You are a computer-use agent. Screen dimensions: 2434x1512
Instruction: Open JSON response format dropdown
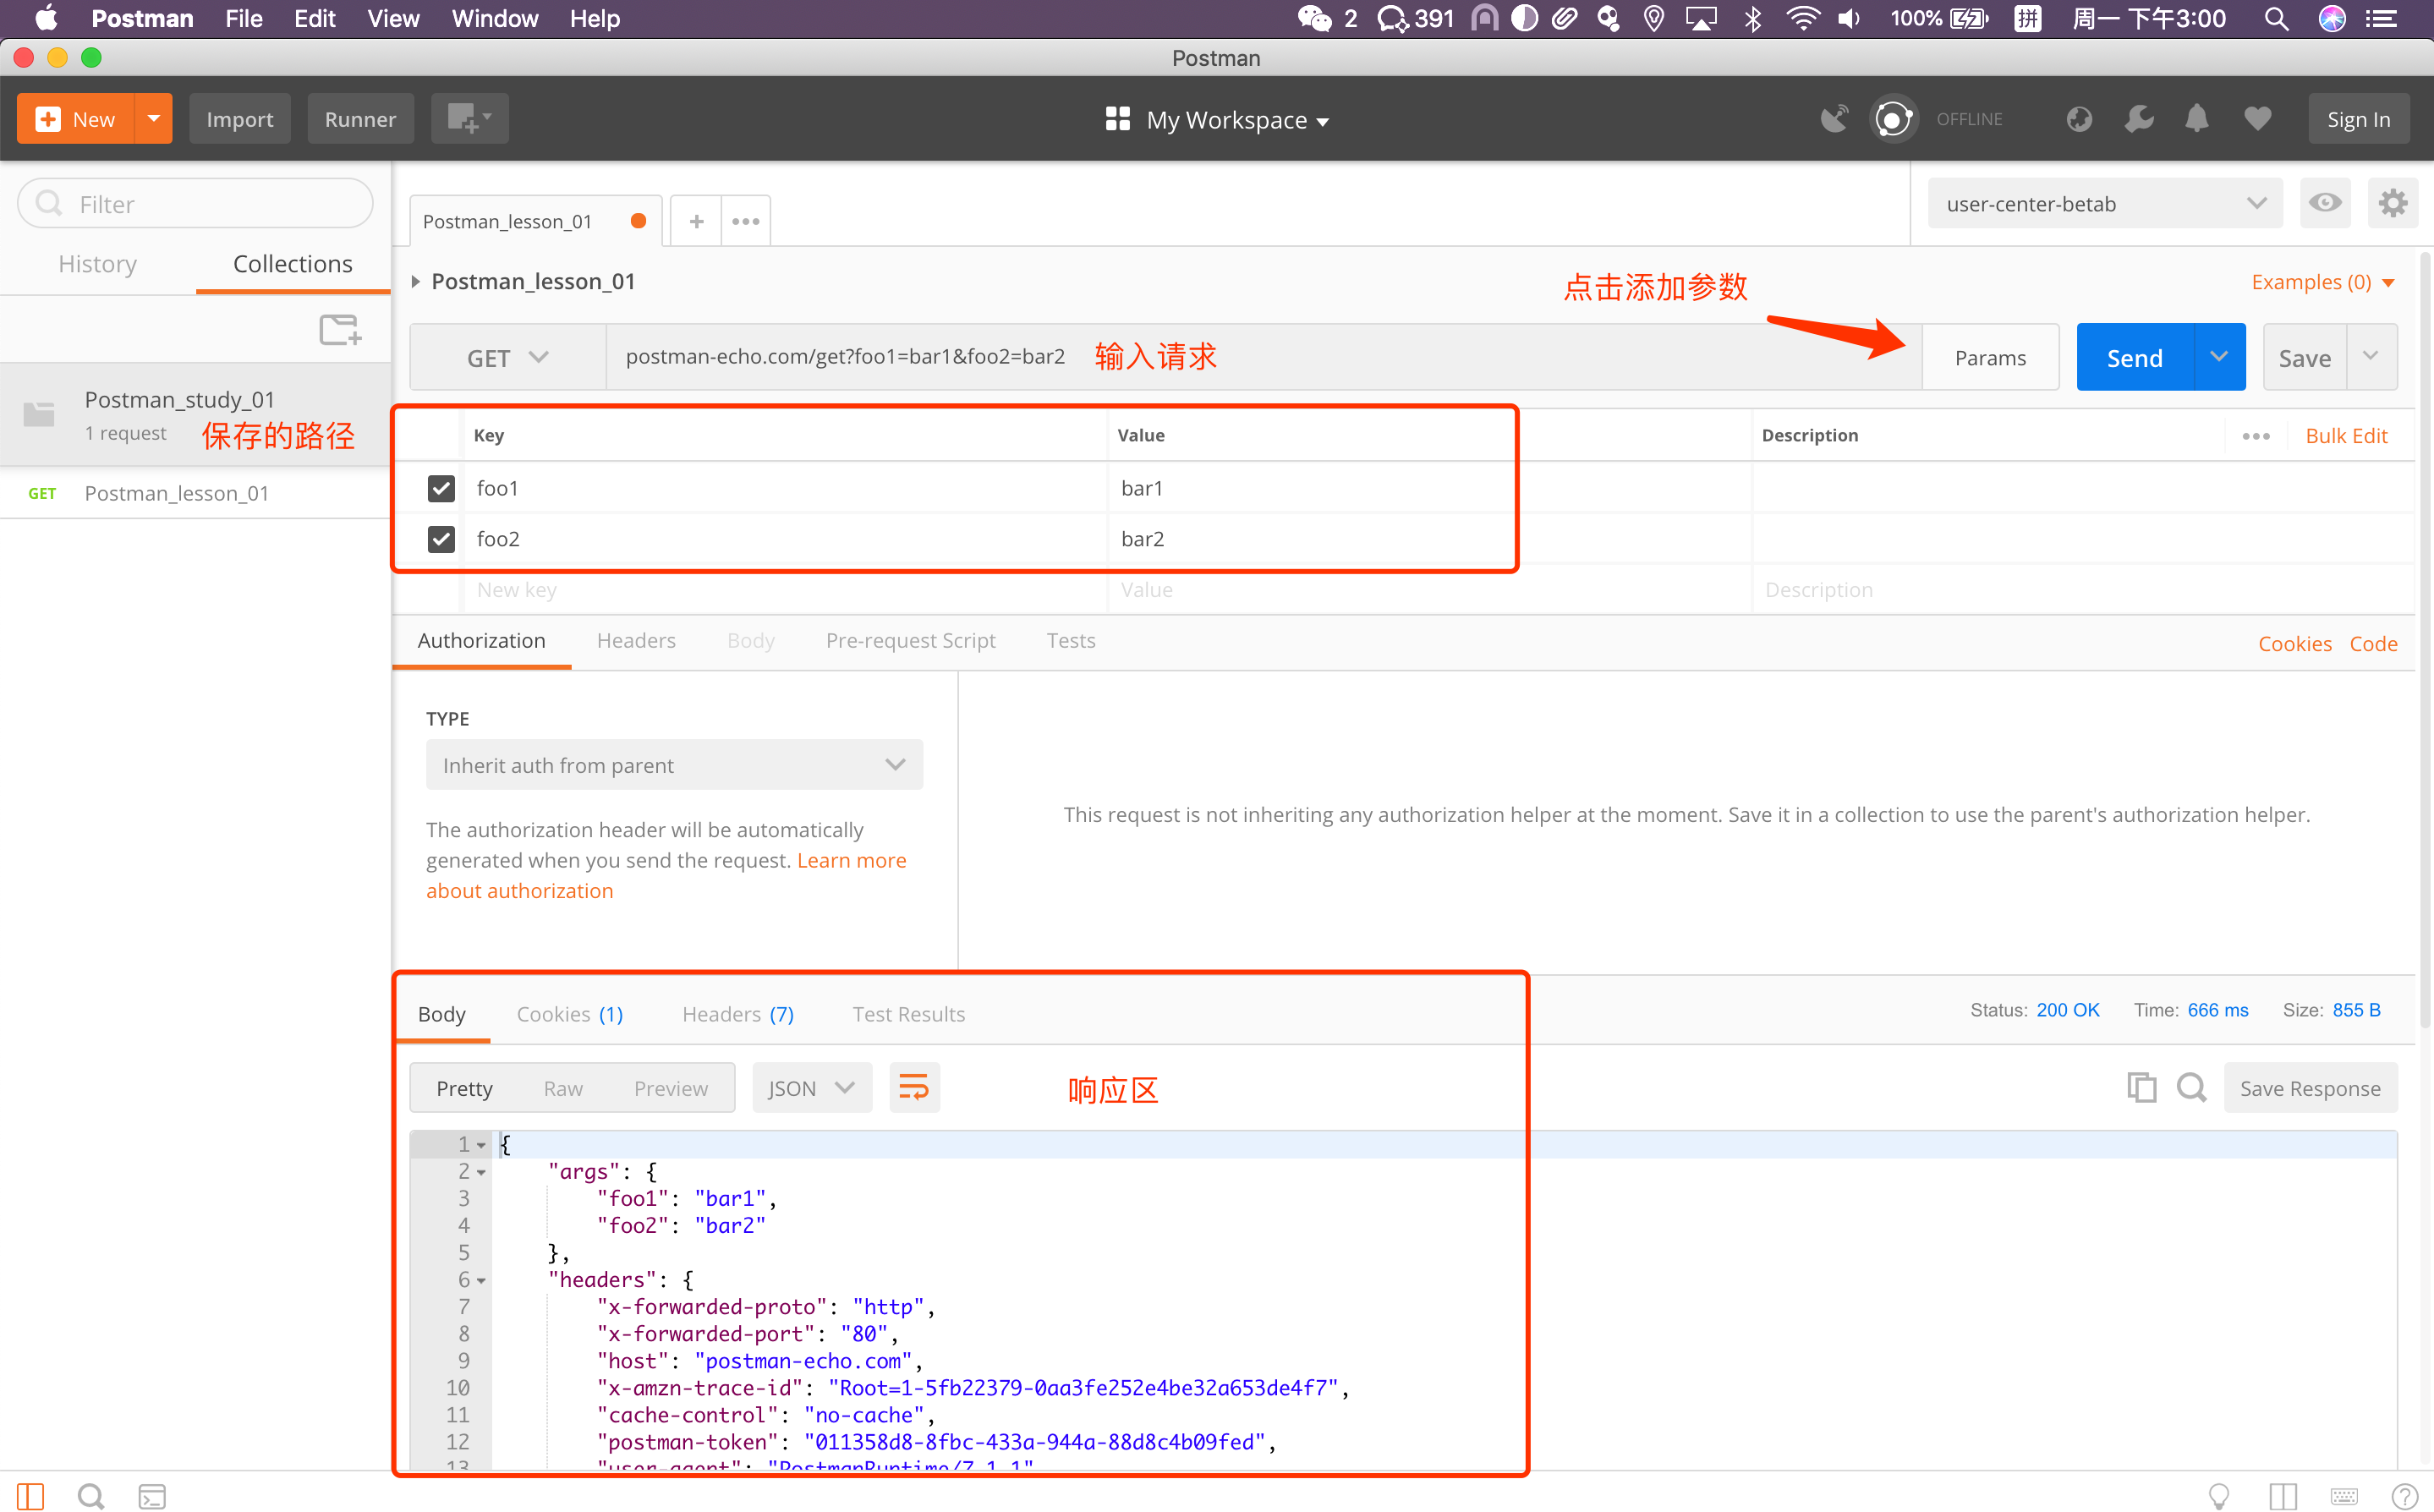coord(811,1087)
